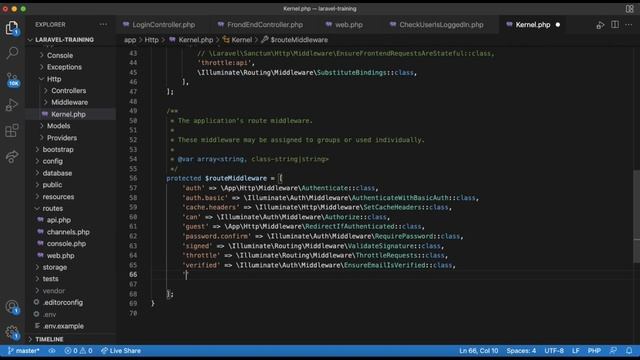Open api.php in routes folder
The image size is (640, 360).
58,220
